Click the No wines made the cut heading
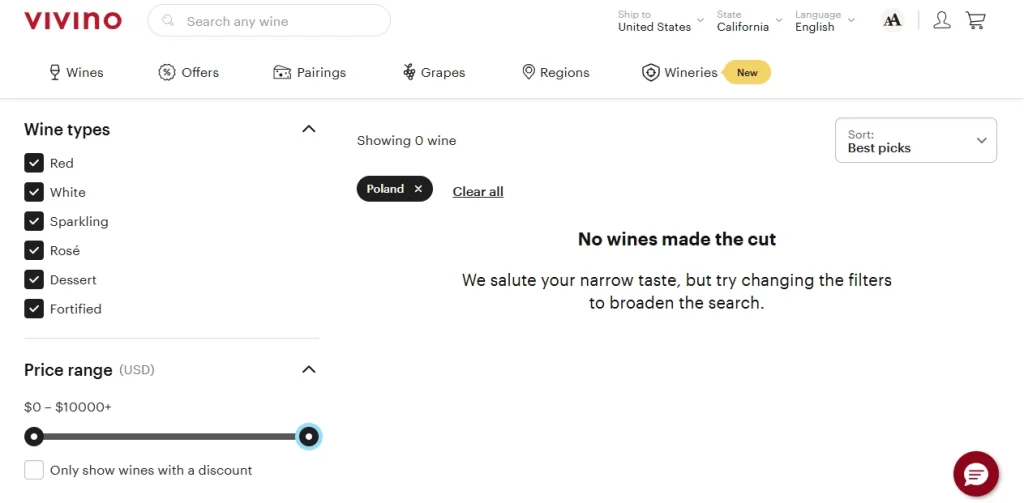The height and width of the screenshot is (503, 1024). (677, 239)
